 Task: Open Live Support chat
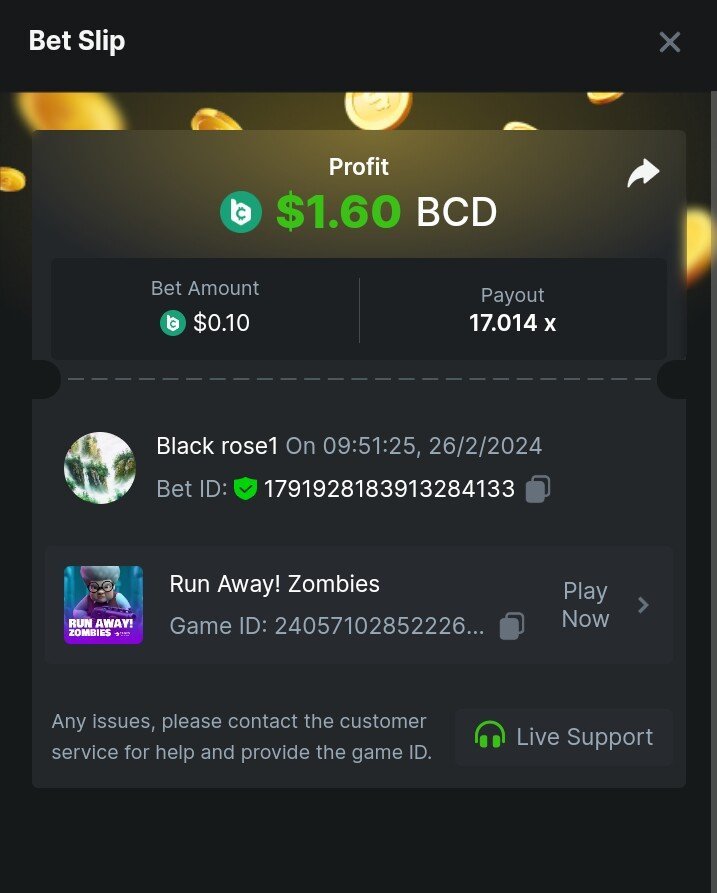tap(564, 737)
